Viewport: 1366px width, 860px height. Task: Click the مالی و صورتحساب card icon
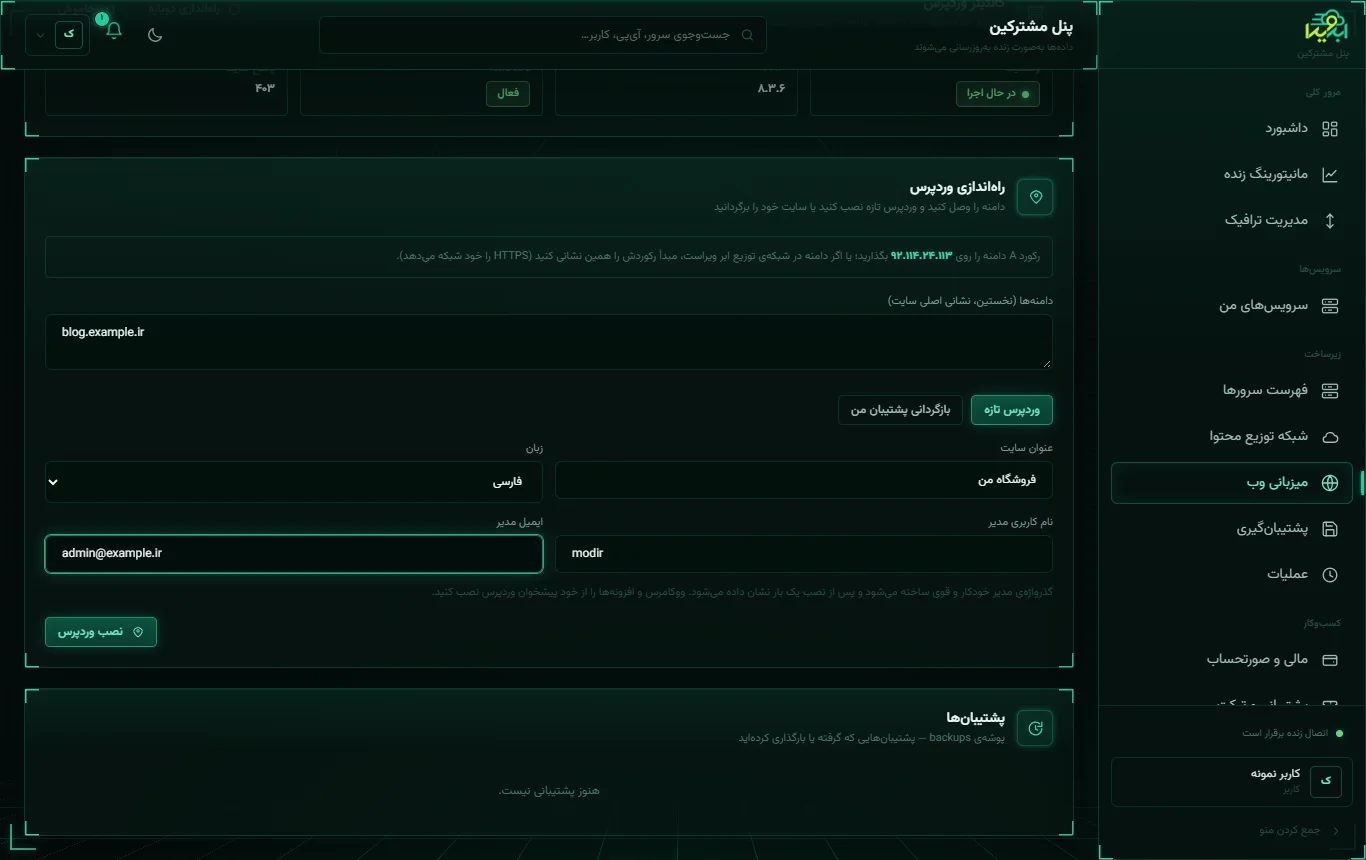(1329, 660)
